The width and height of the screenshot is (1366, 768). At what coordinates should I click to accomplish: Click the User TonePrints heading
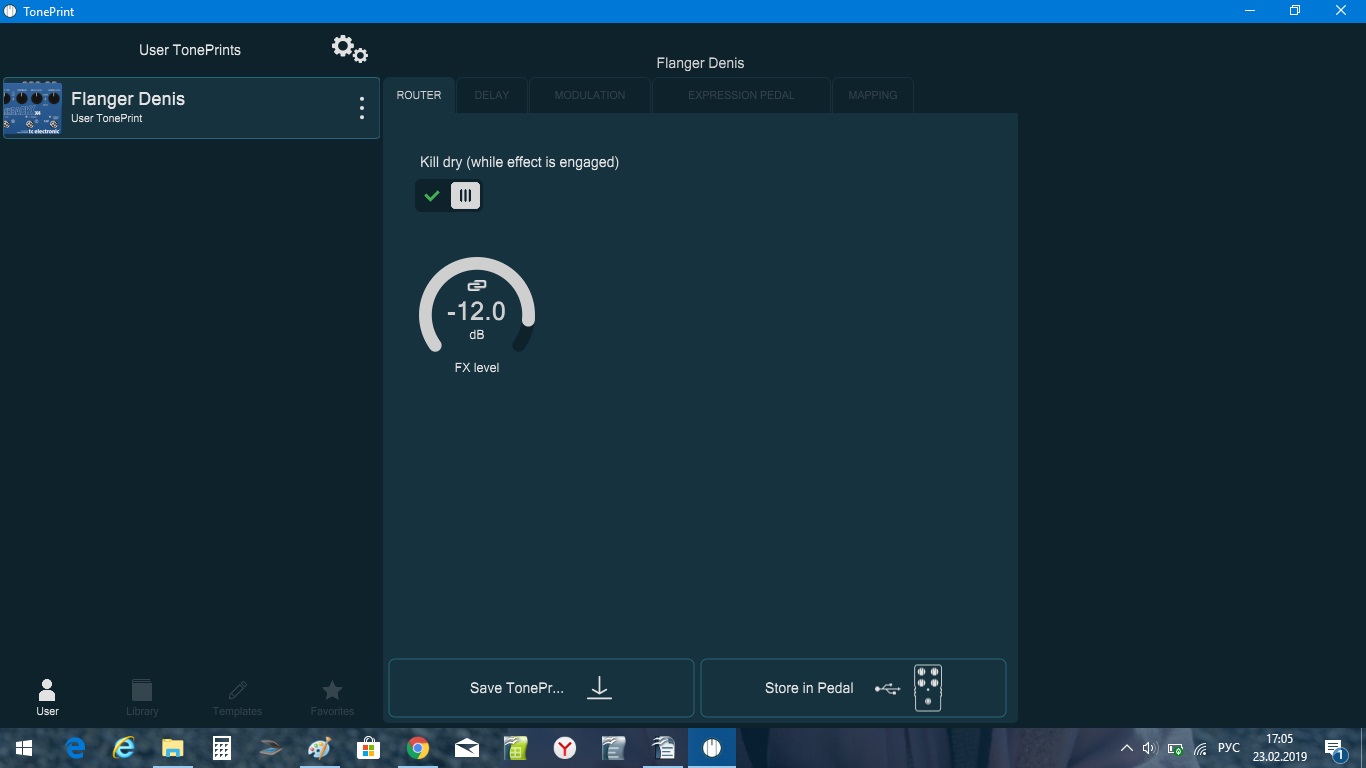coord(190,50)
